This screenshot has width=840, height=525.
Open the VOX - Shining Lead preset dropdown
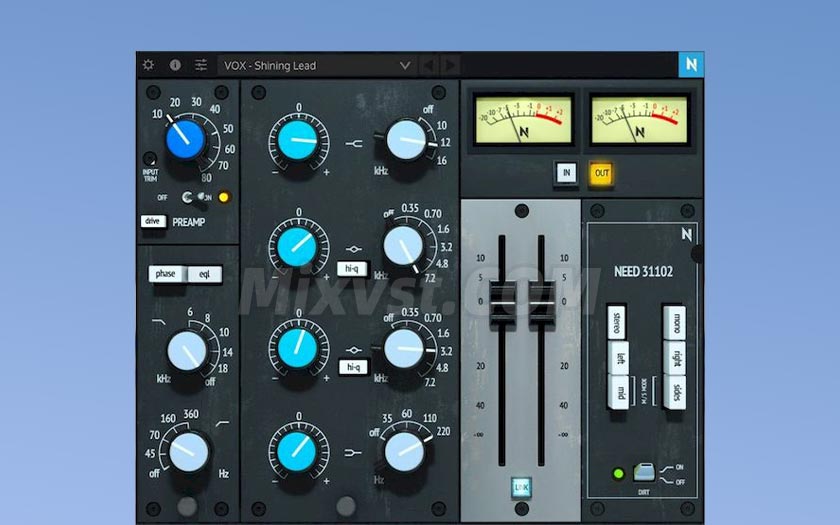(x=318, y=65)
